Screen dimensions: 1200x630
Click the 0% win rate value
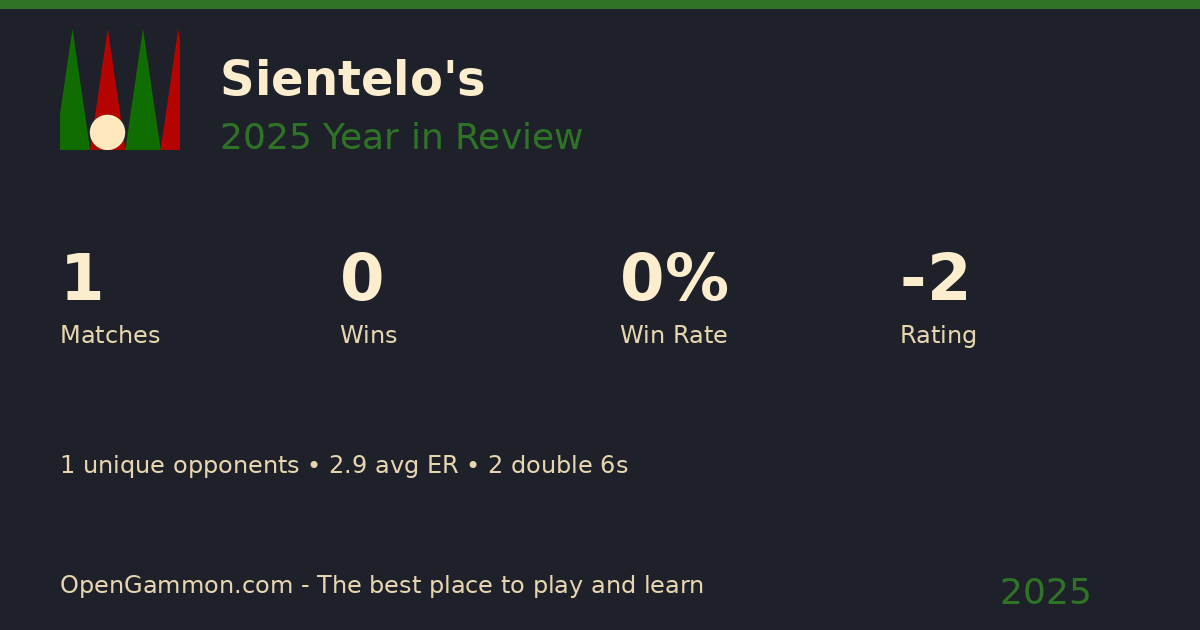coord(674,280)
